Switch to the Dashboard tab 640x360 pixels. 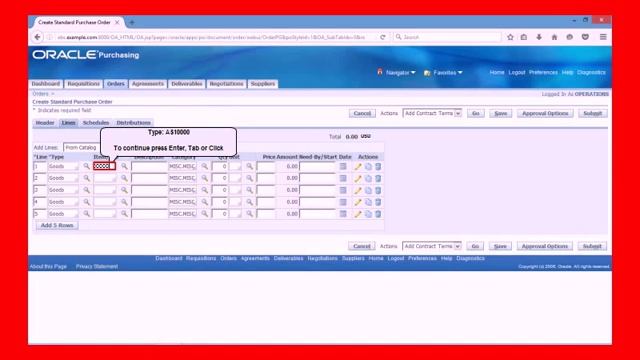(46, 84)
